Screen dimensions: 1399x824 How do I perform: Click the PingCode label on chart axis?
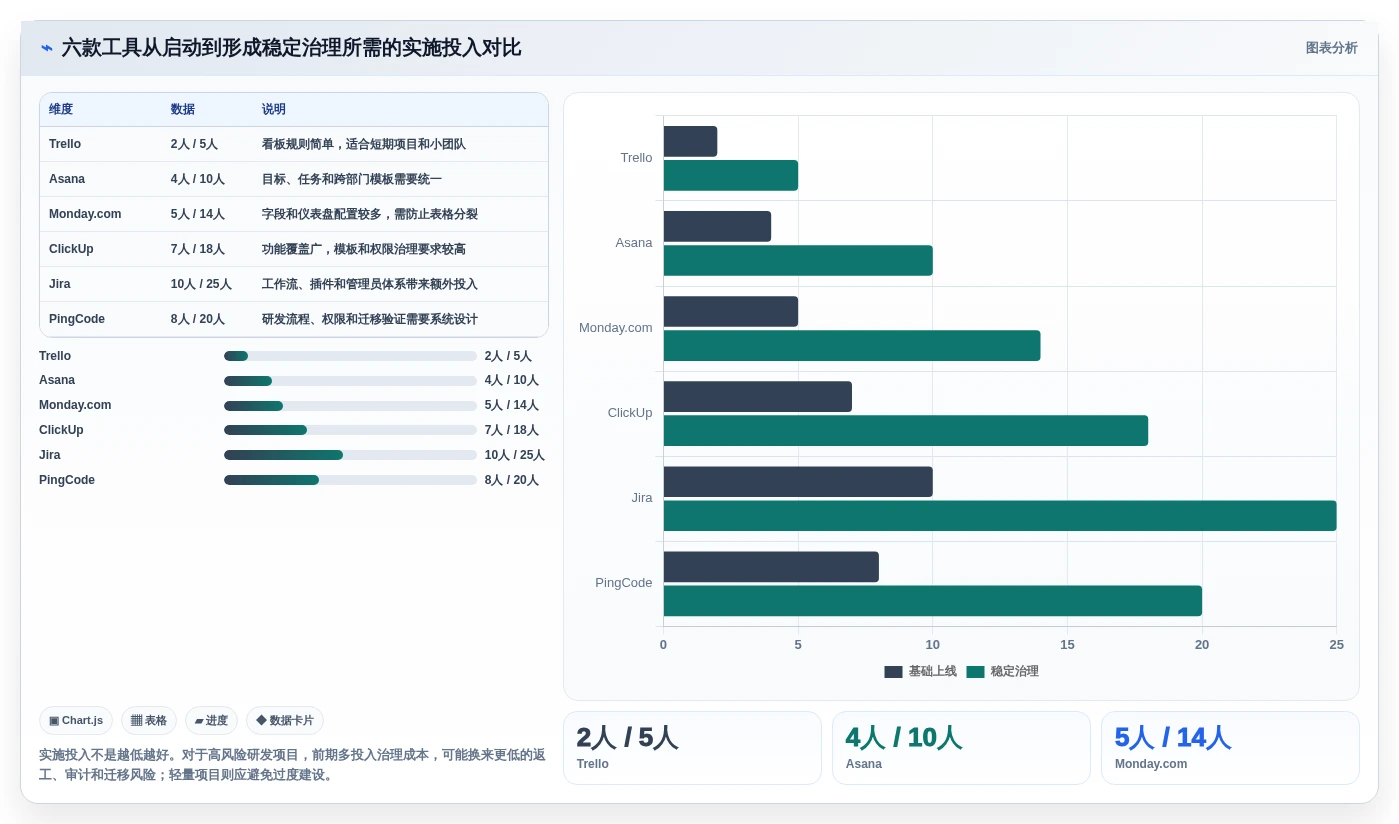coord(623,583)
